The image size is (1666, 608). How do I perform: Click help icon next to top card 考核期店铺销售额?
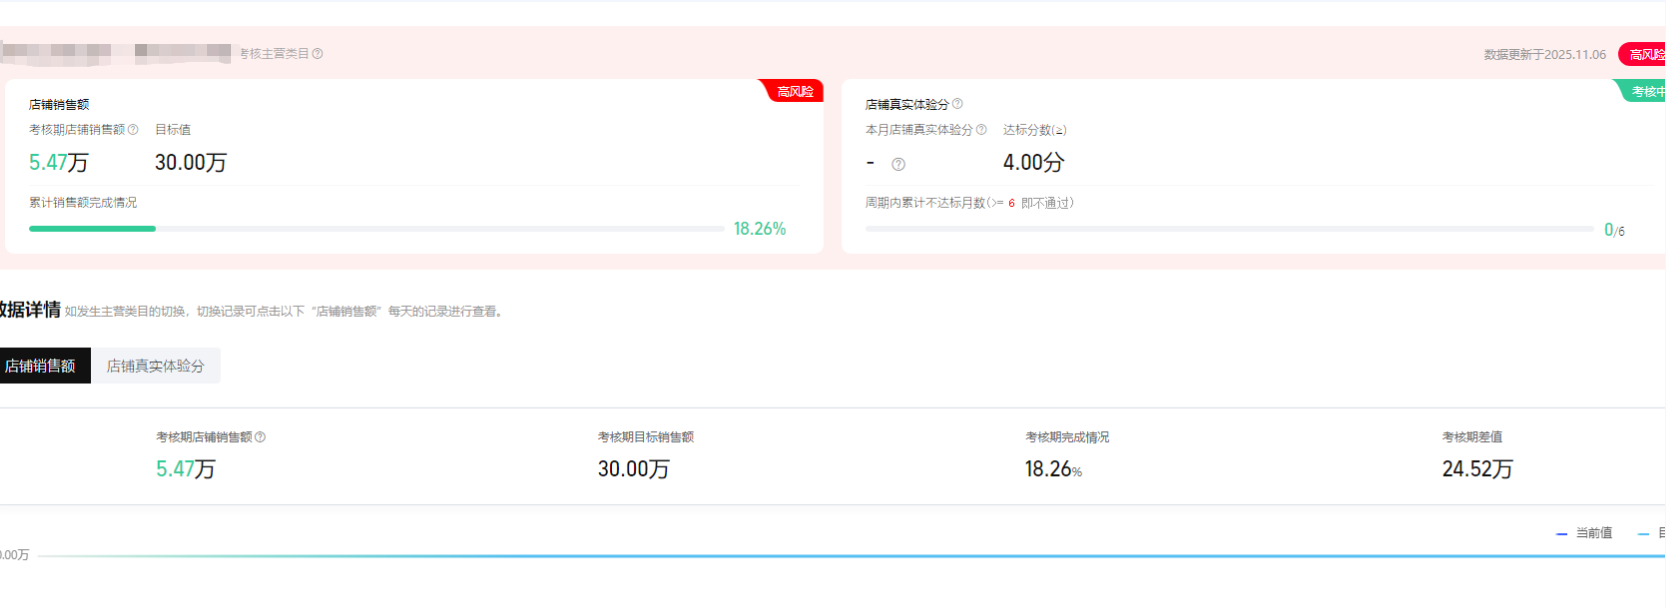[x=133, y=130]
